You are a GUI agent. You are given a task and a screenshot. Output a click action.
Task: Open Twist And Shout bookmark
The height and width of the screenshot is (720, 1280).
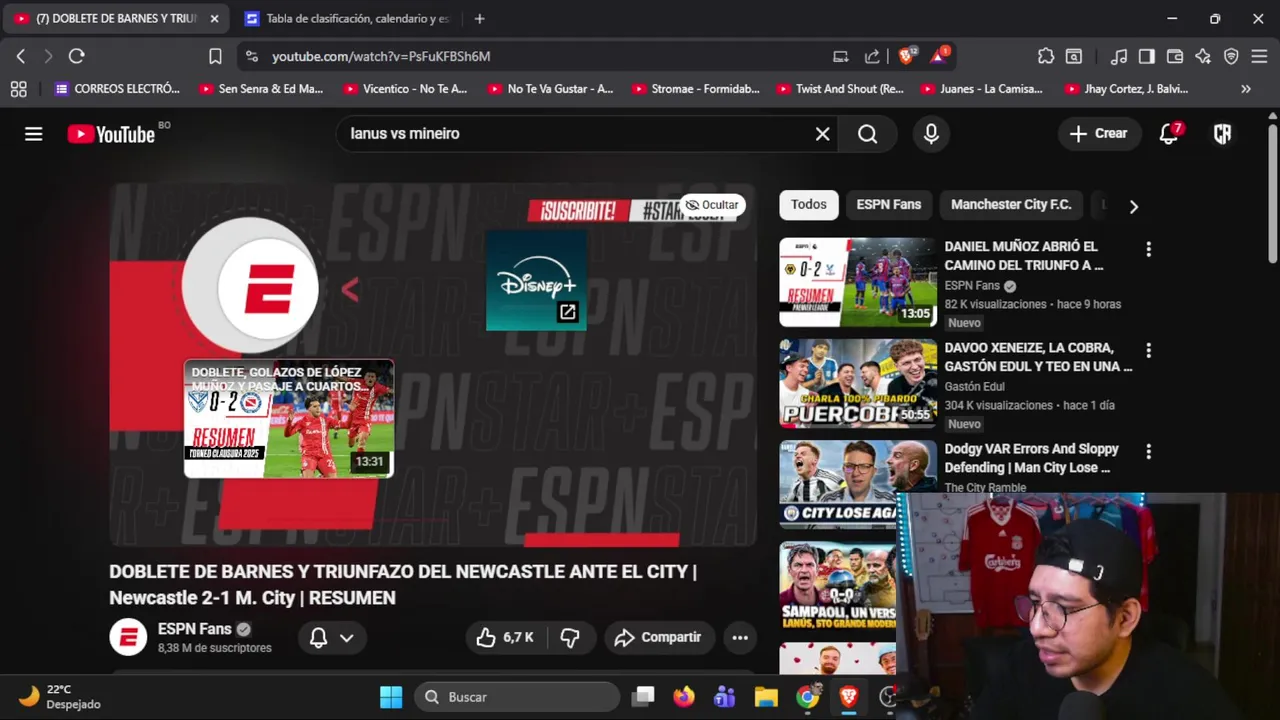[839, 89]
